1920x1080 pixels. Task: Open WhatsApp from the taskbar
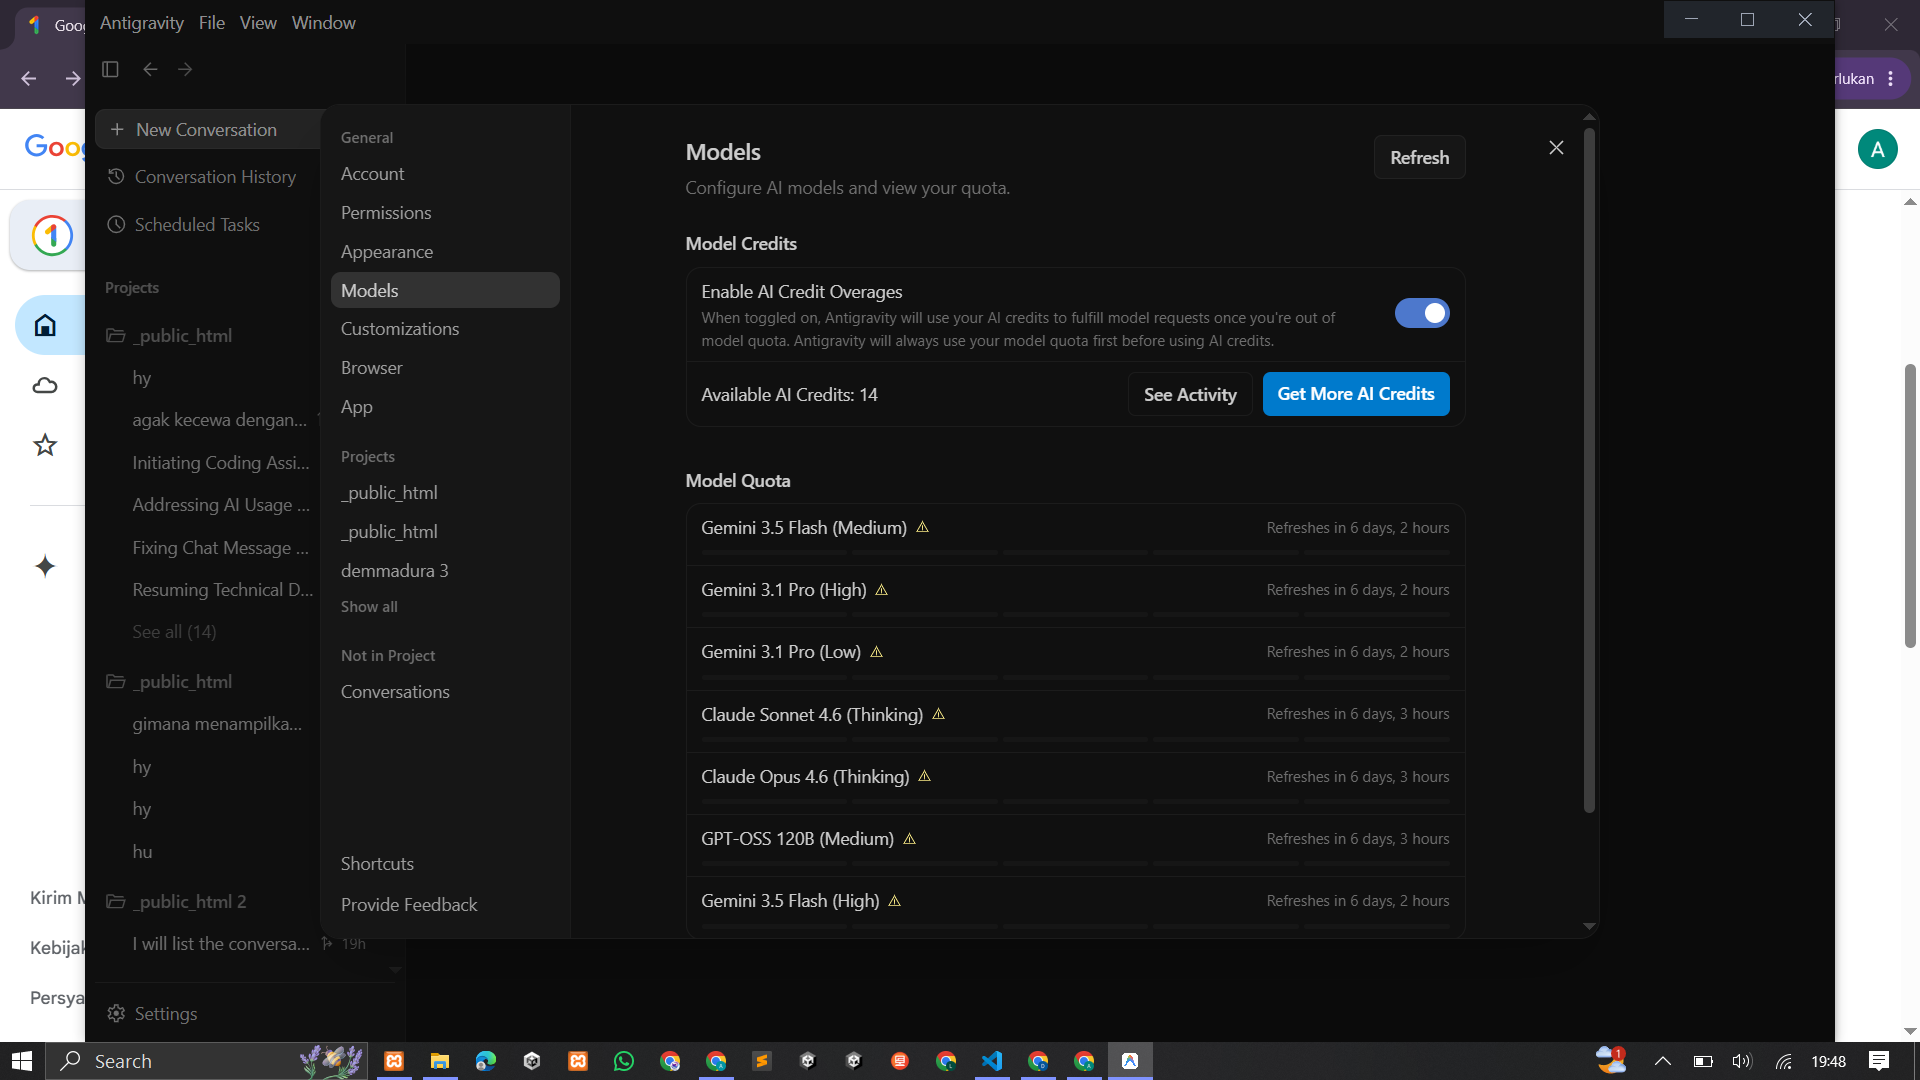[624, 1061]
